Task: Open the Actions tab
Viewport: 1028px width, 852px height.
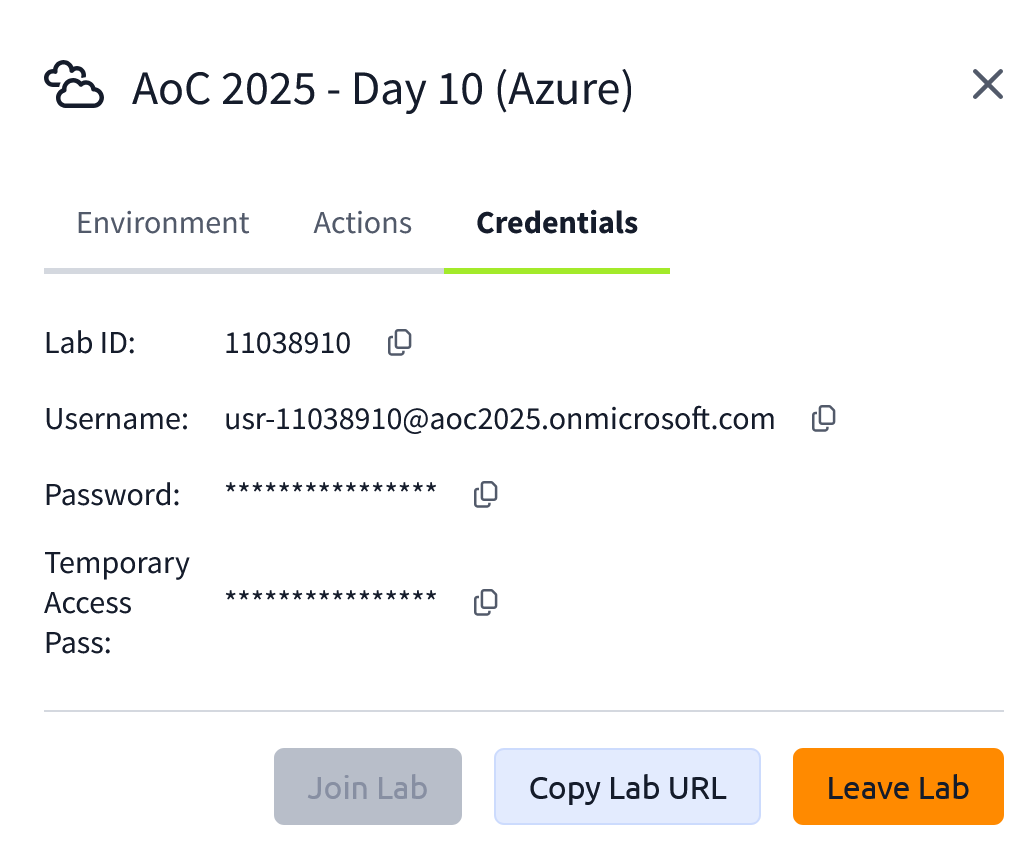Action: [x=362, y=222]
